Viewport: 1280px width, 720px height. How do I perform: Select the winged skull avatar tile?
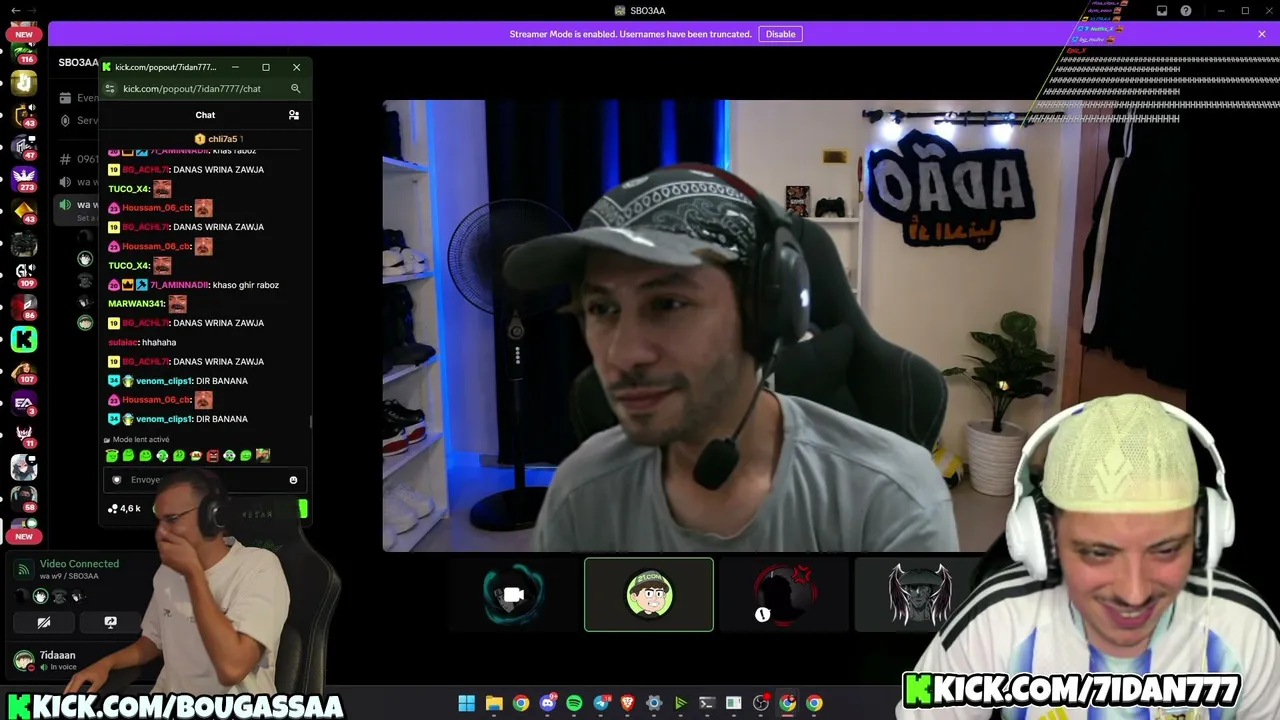click(x=919, y=595)
